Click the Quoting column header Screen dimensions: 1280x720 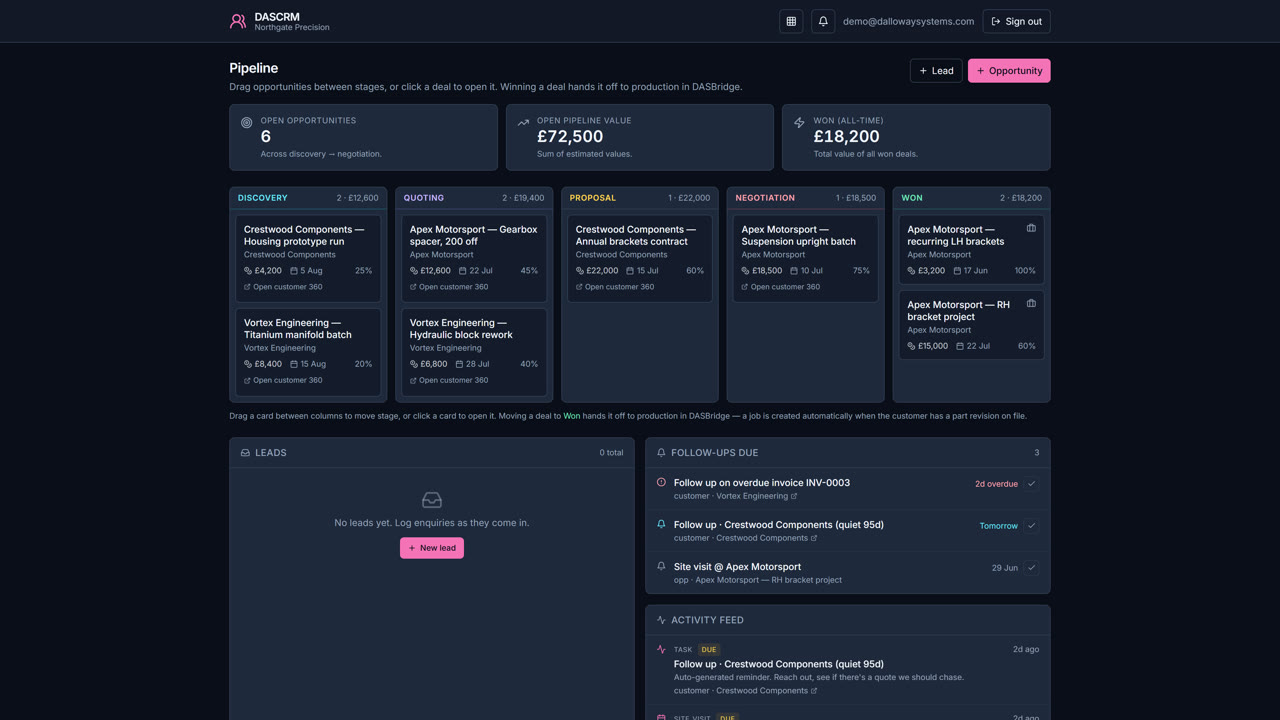(474, 198)
